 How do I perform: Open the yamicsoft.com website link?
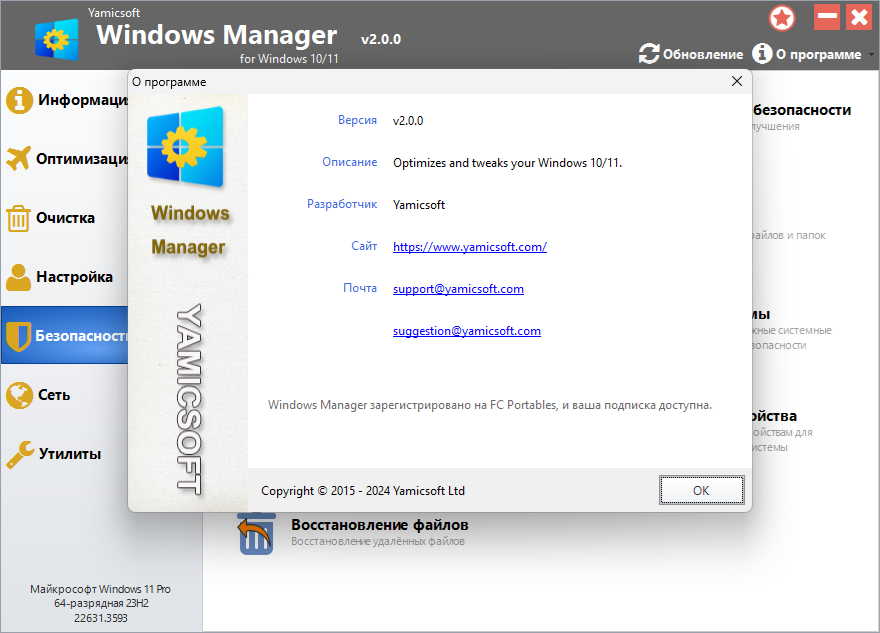click(470, 247)
